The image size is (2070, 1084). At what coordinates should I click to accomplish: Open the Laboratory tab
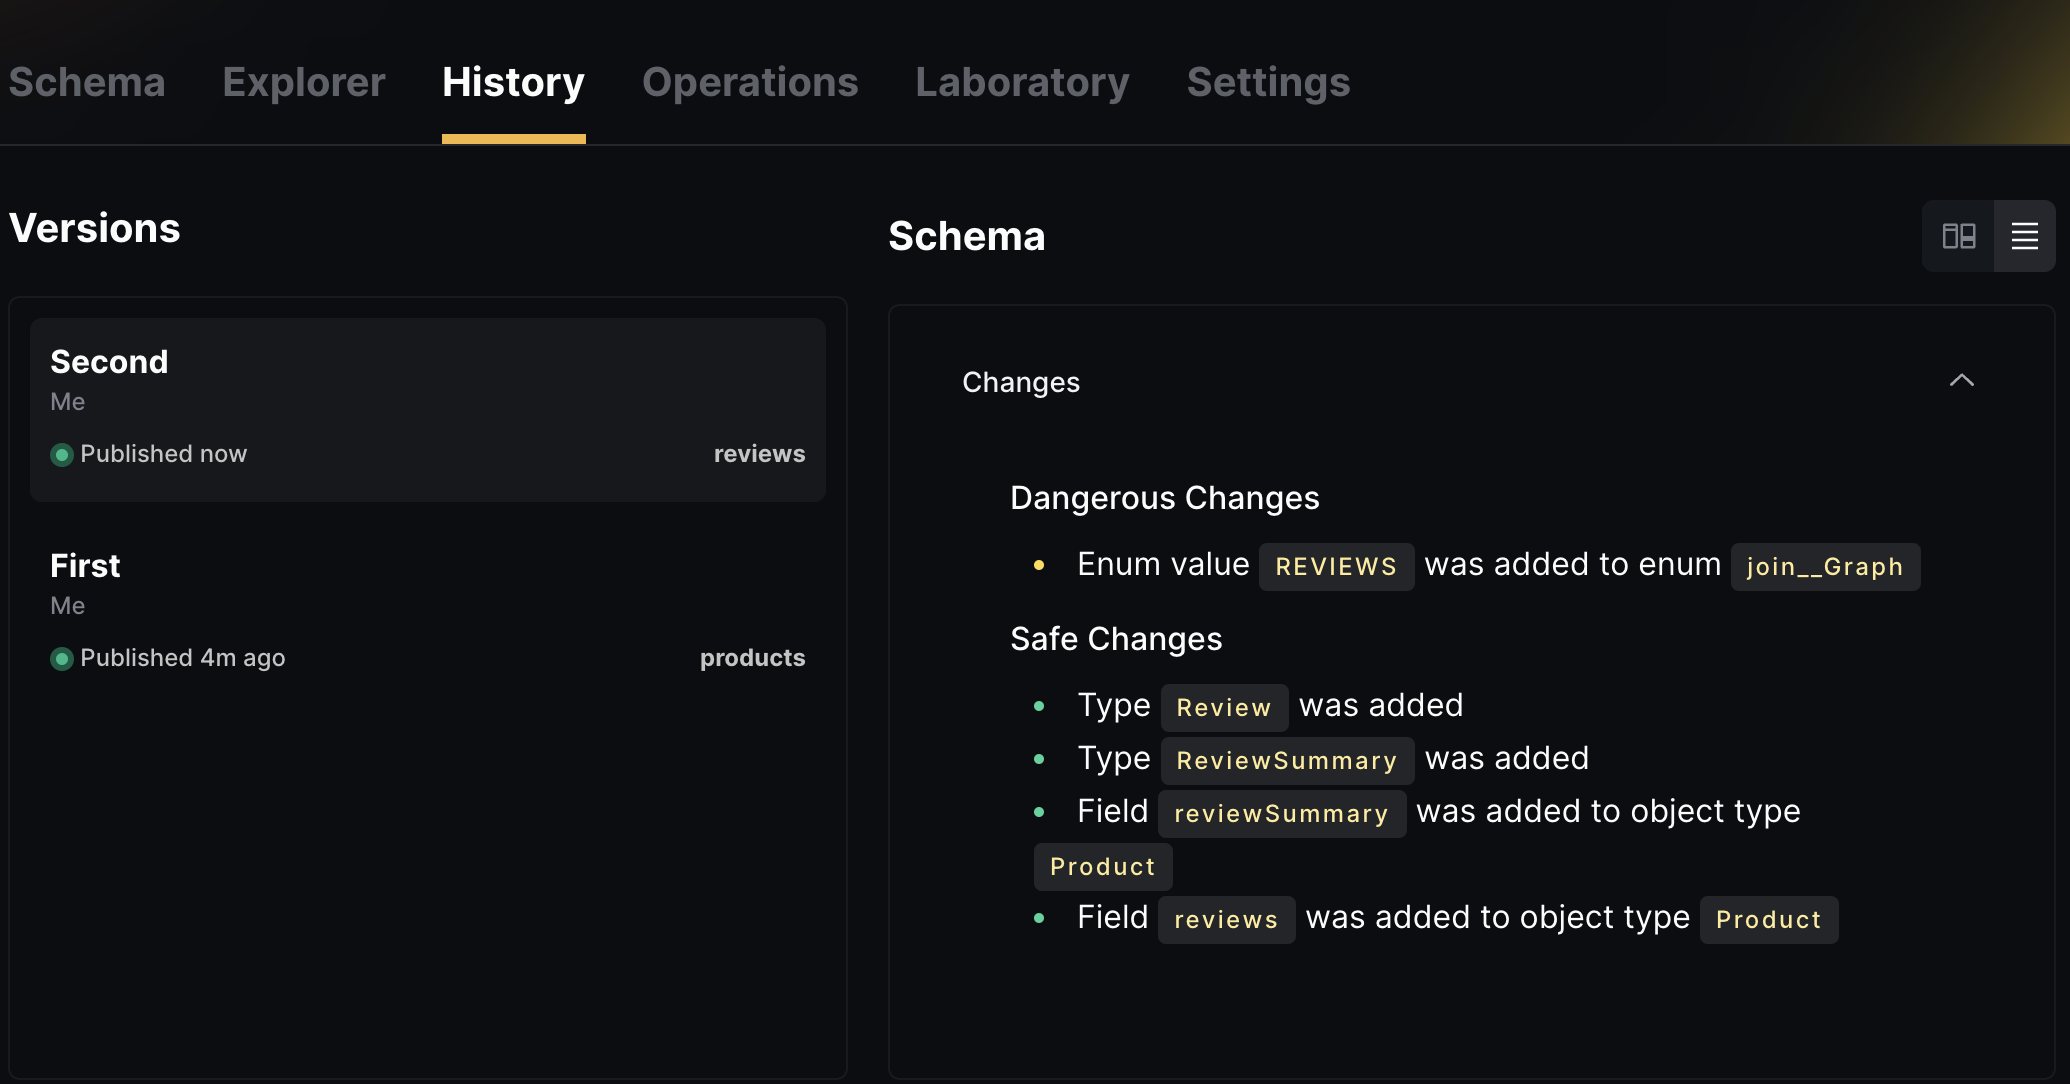1022,82
